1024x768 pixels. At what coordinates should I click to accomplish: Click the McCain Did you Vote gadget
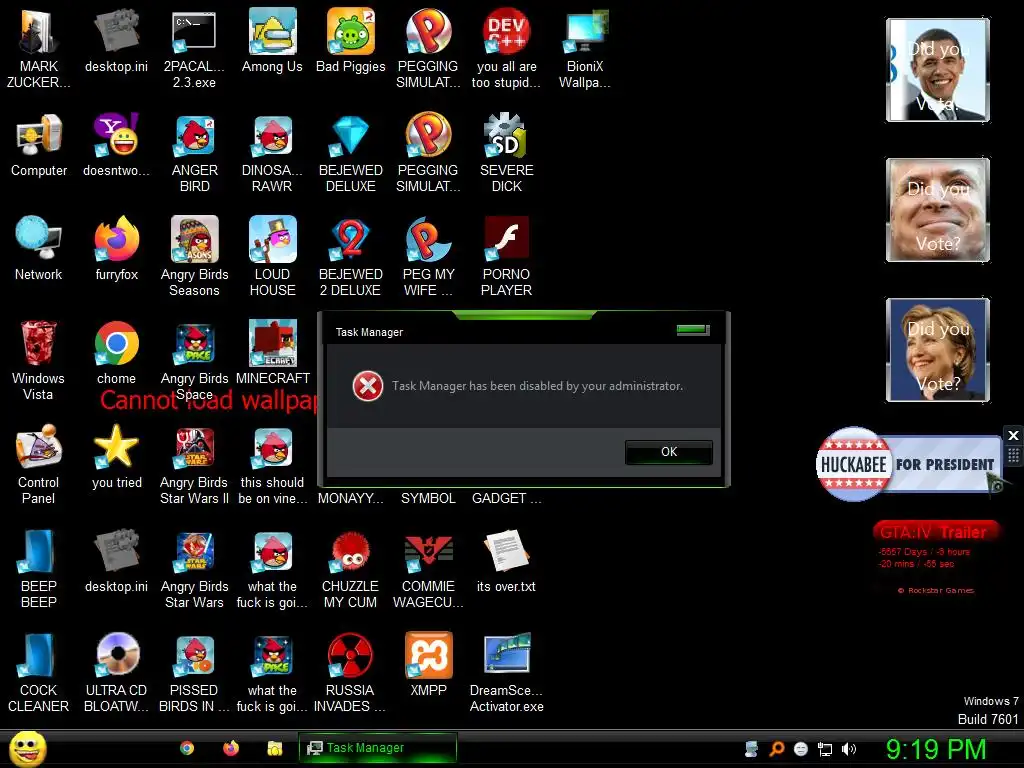[x=938, y=210]
